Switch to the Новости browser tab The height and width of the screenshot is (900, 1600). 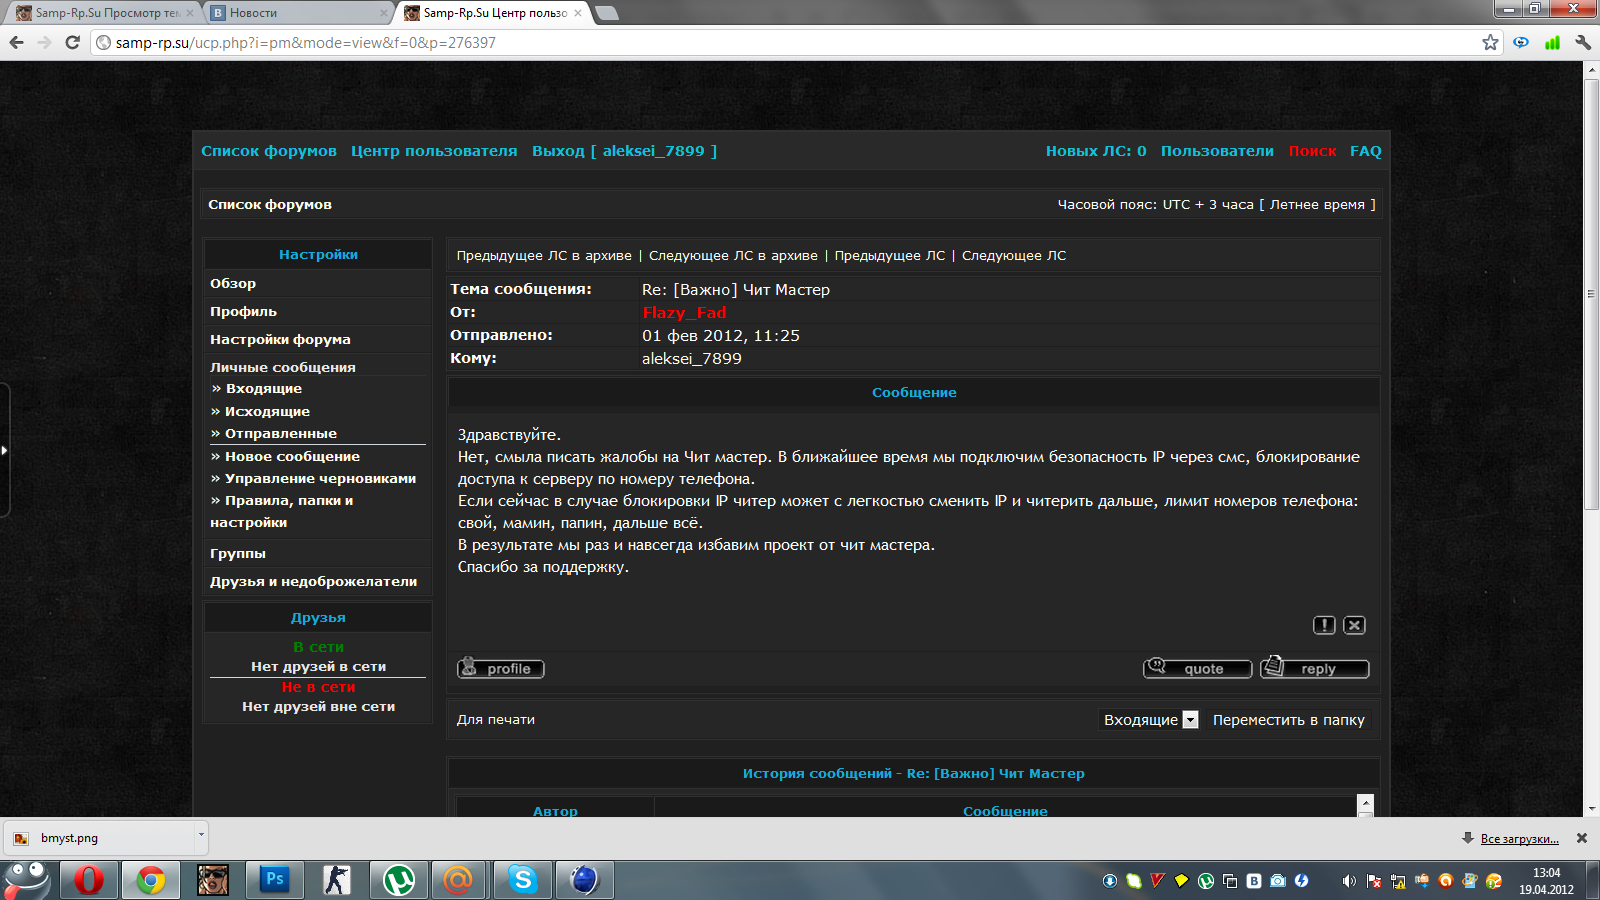point(298,13)
